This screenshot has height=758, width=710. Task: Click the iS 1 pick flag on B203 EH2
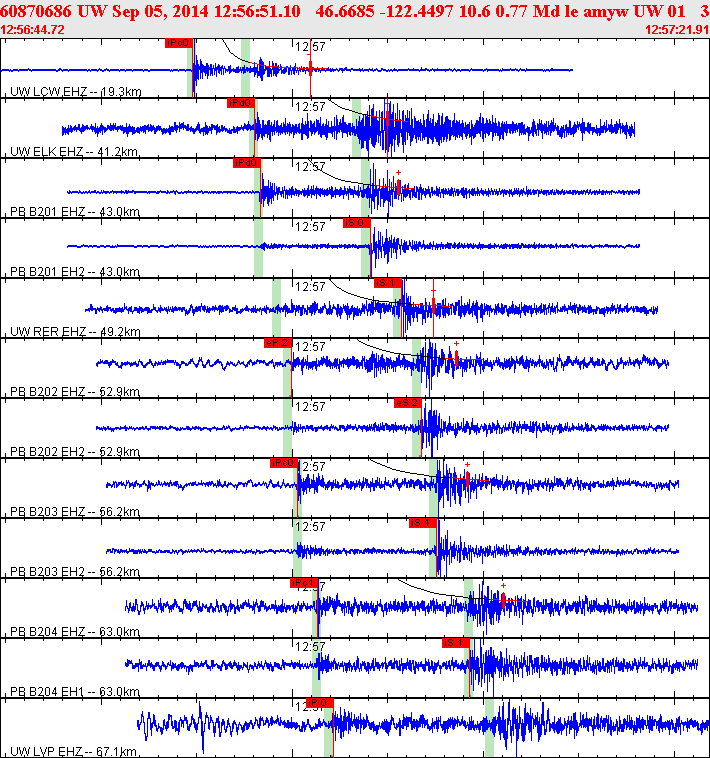pos(422,523)
